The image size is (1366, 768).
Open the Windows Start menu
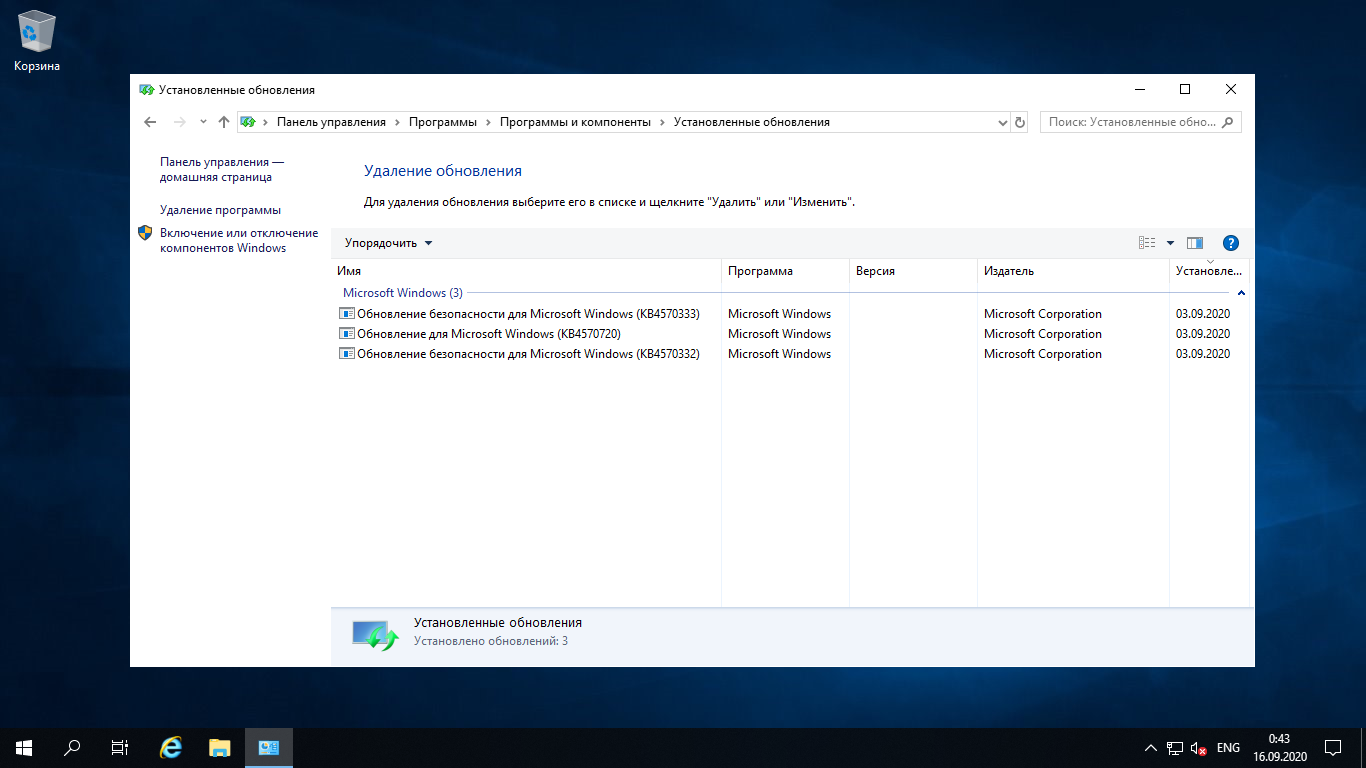[x=24, y=747]
